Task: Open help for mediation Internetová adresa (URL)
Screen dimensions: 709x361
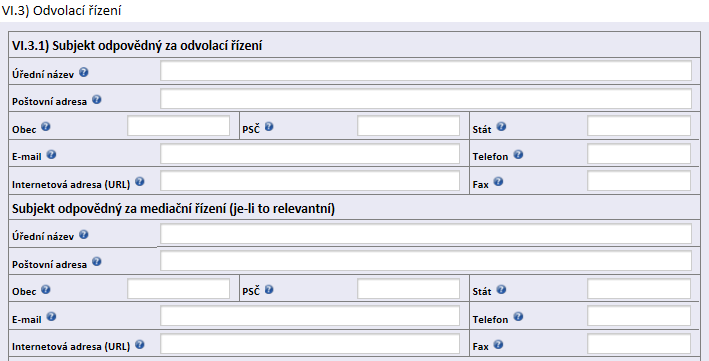Action: point(140,345)
